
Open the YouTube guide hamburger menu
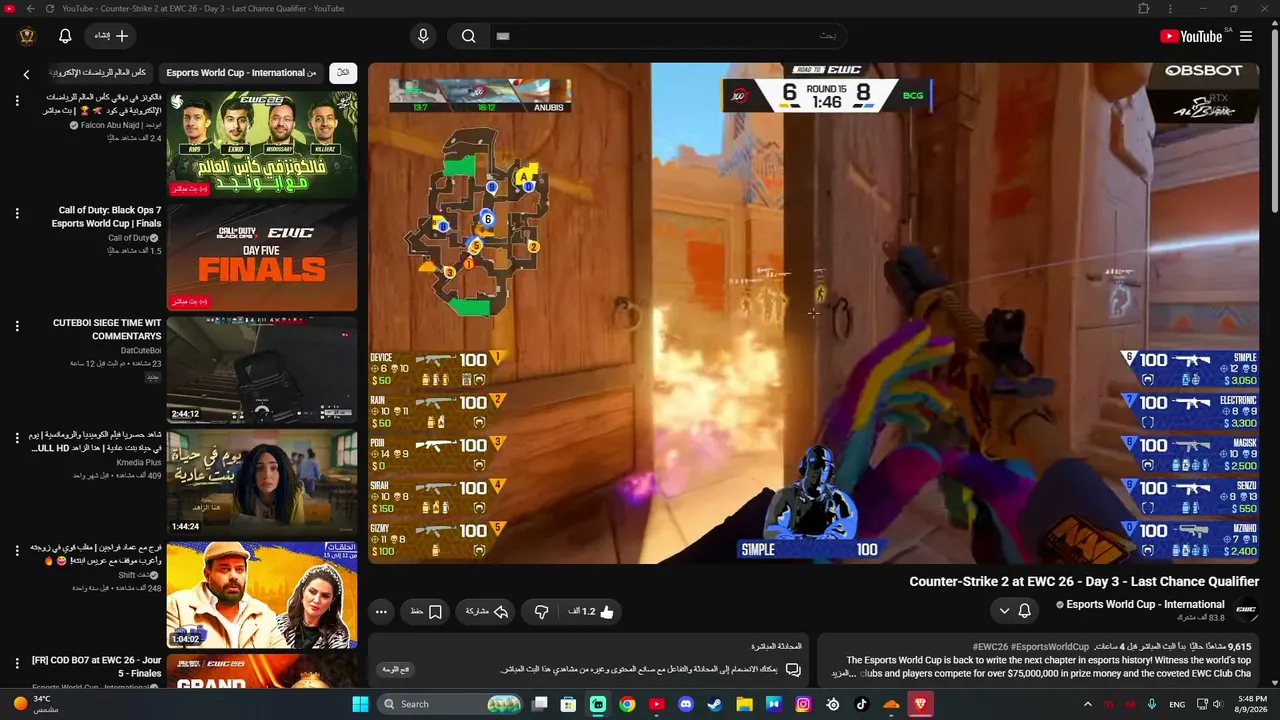click(1246, 36)
